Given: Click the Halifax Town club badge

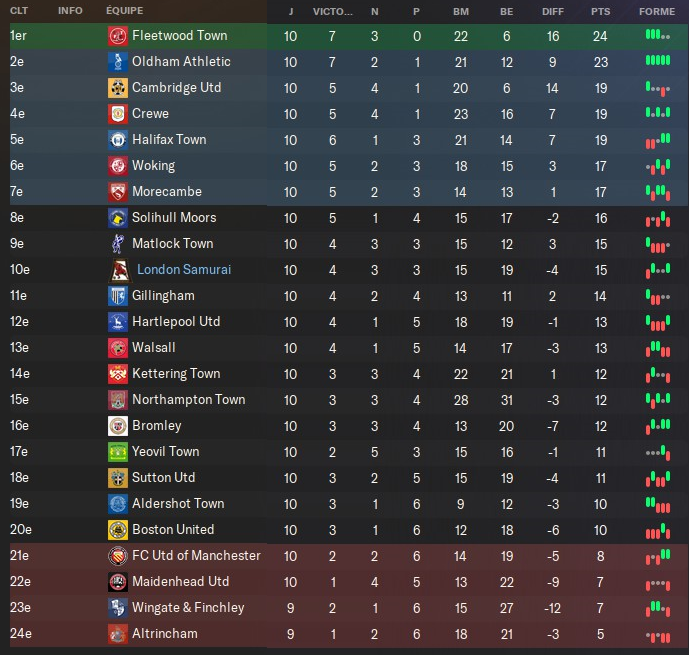Looking at the screenshot, I should coord(117,140).
